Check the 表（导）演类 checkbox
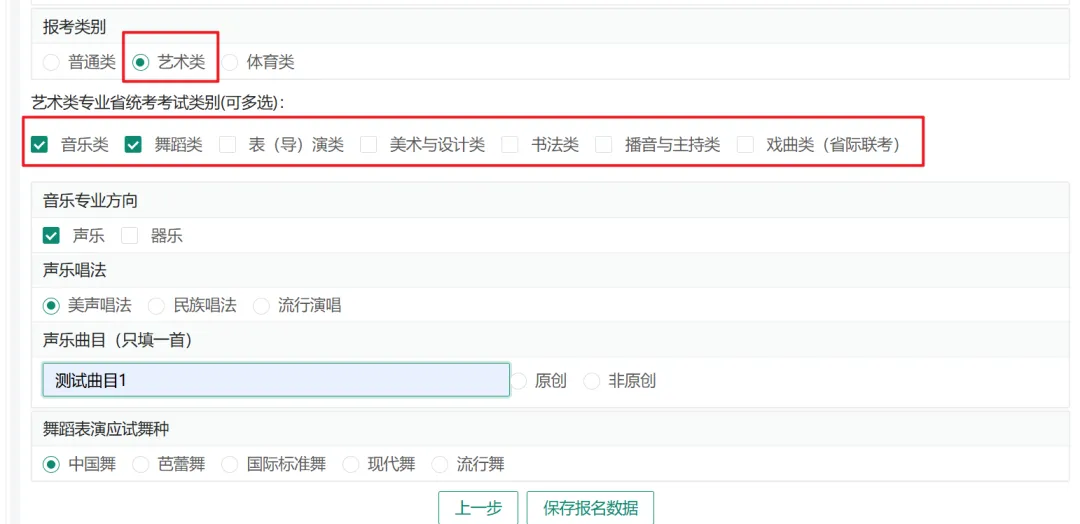The width and height of the screenshot is (1080, 524). (227, 145)
